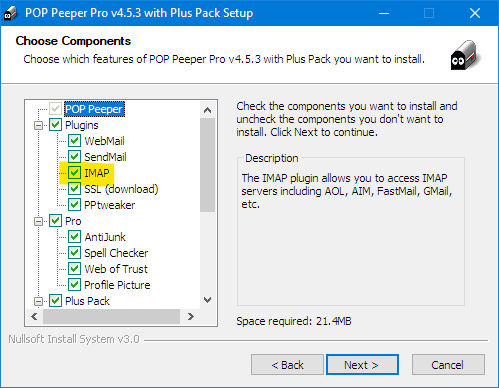Click the POP Peeper mailbox logo in header
Image resolution: width=499 pixels, height=388 pixels.
click(x=466, y=55)
